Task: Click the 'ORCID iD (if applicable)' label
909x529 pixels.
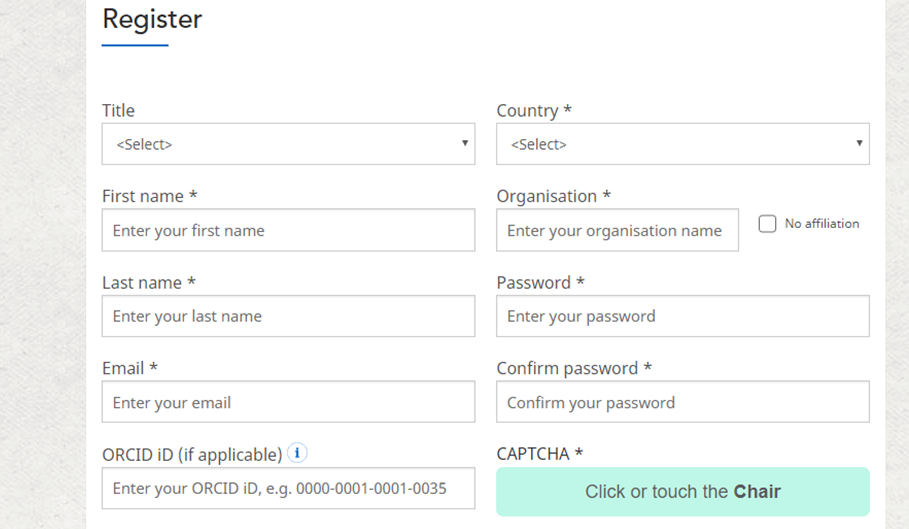Action: coord(192,455)
